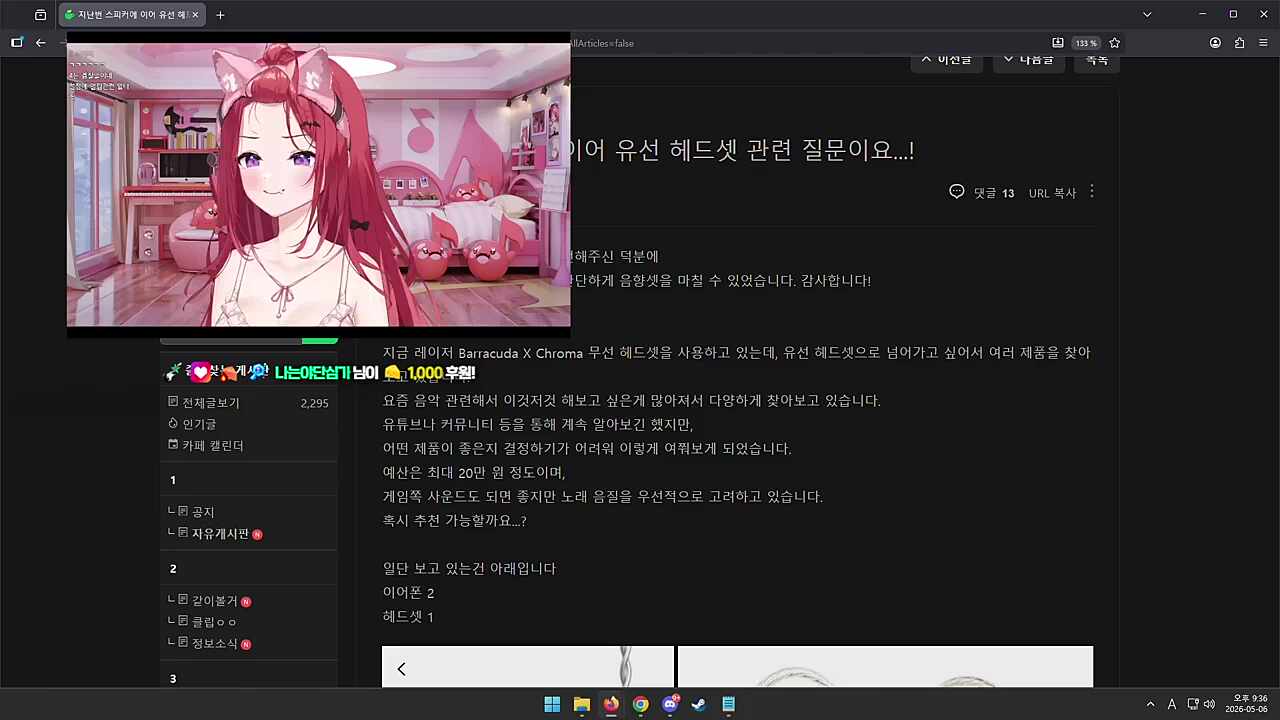This screenshot has height=720, width=1280.
Task: Select the Naver cafe article tab
Action: coord(132,15)
